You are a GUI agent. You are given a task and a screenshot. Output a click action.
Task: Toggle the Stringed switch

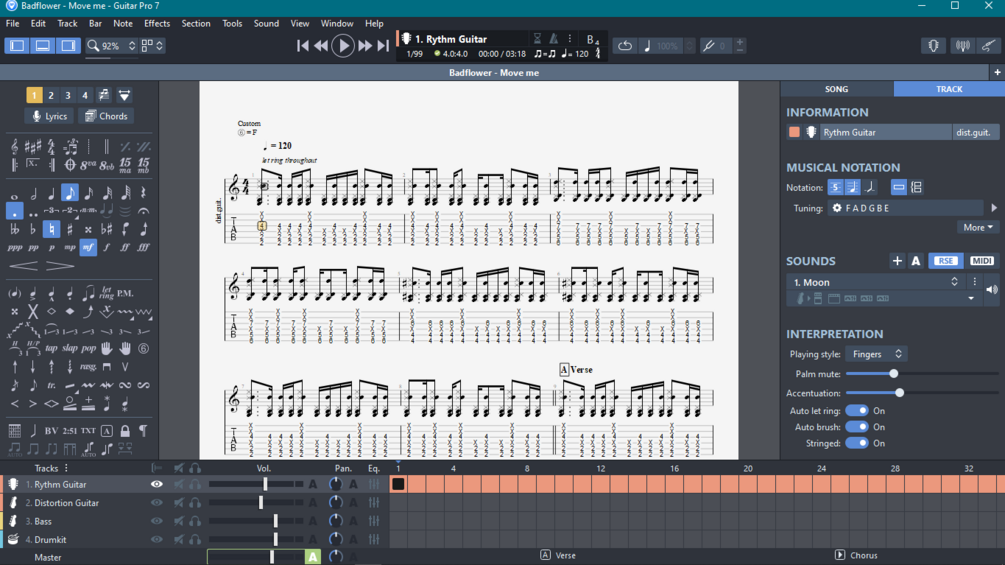[857, 443]
